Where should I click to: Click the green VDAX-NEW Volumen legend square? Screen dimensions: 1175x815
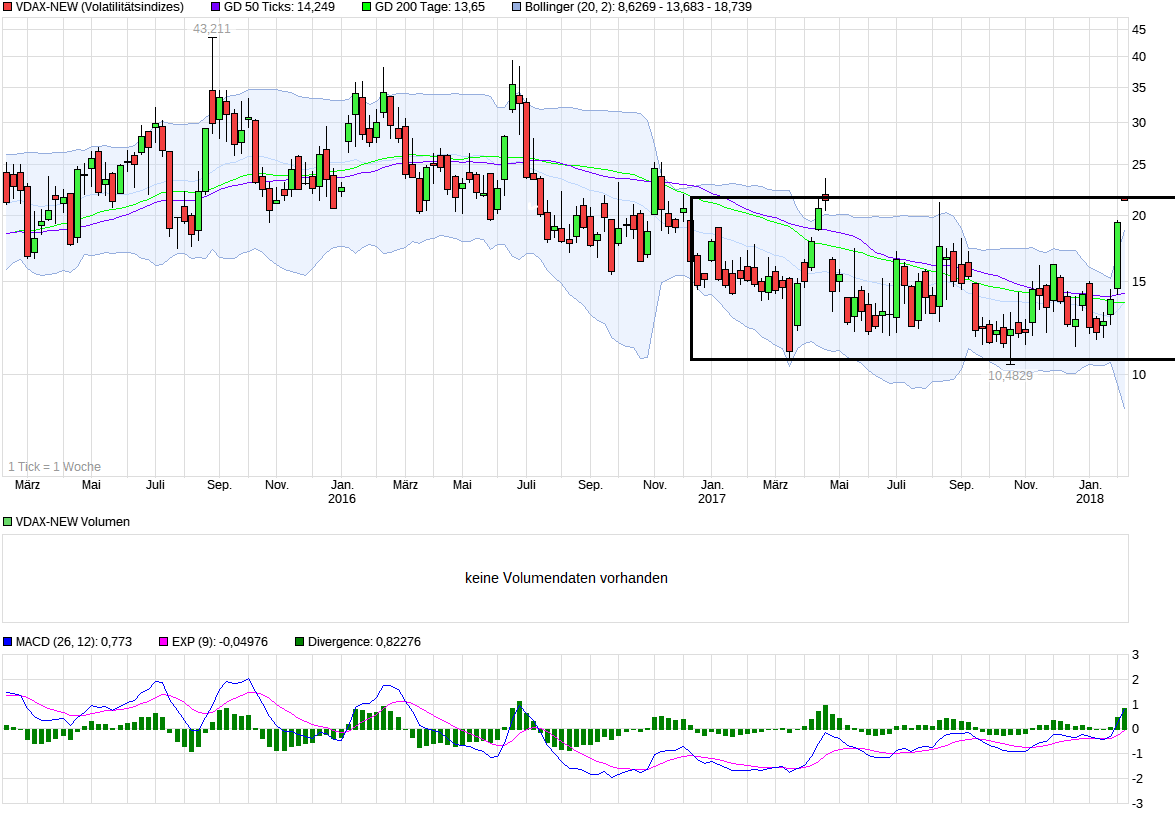click(x=7, y=521)
